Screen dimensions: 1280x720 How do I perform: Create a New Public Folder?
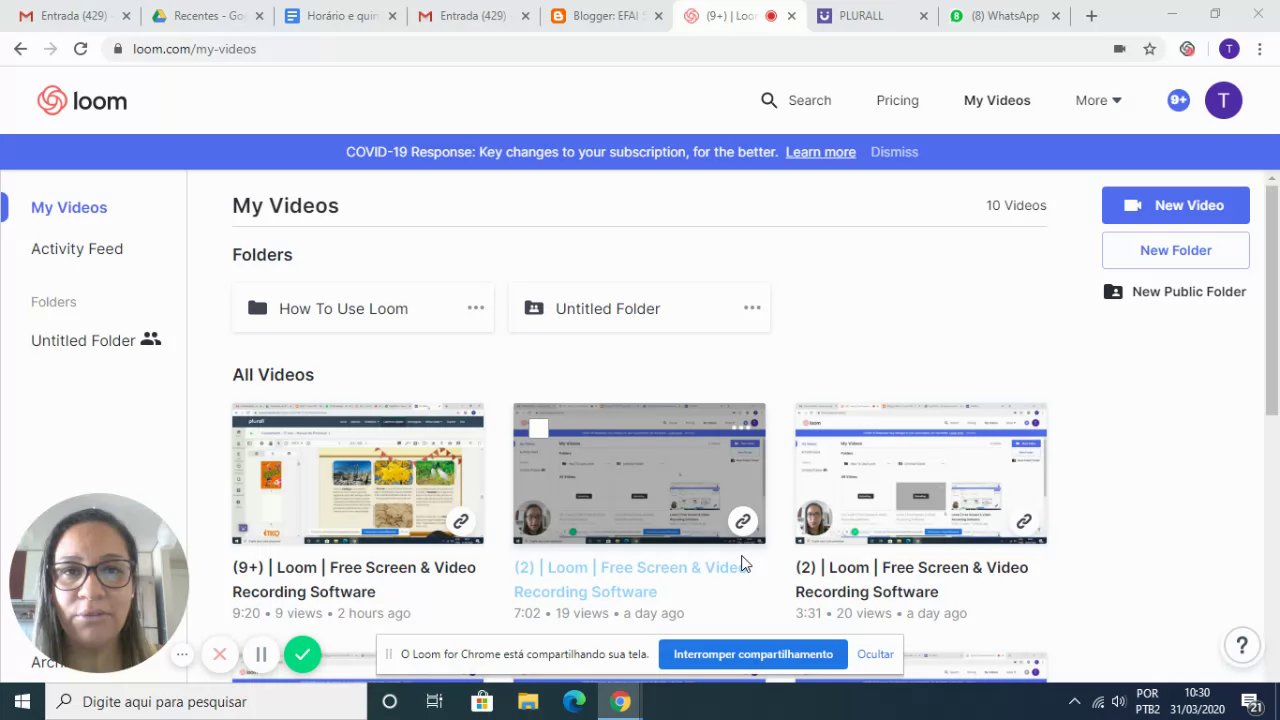pos(1175,292)
